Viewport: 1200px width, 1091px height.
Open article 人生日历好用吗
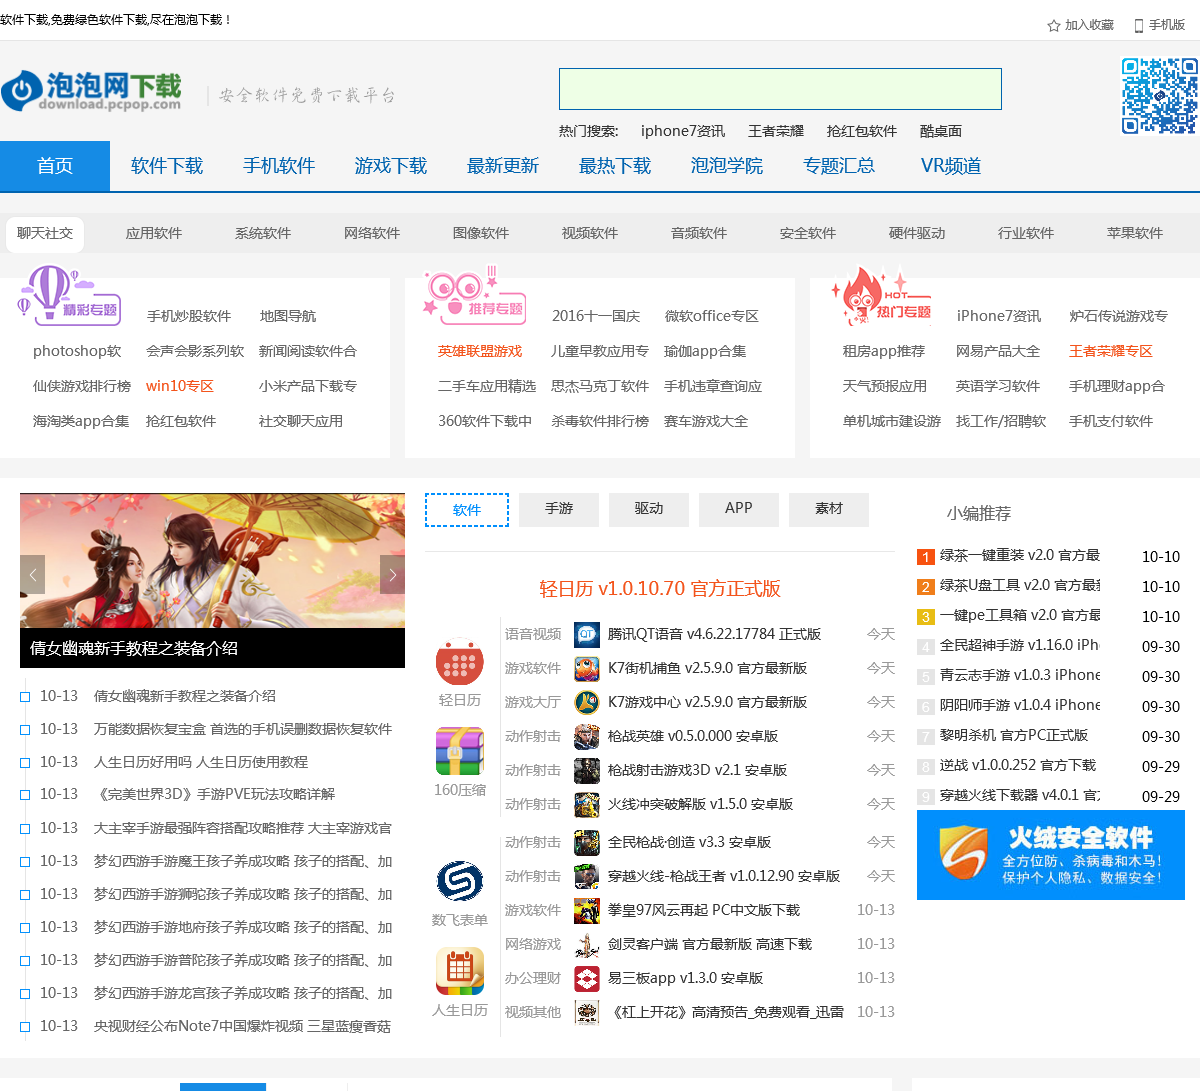click(x=201, y=762)
